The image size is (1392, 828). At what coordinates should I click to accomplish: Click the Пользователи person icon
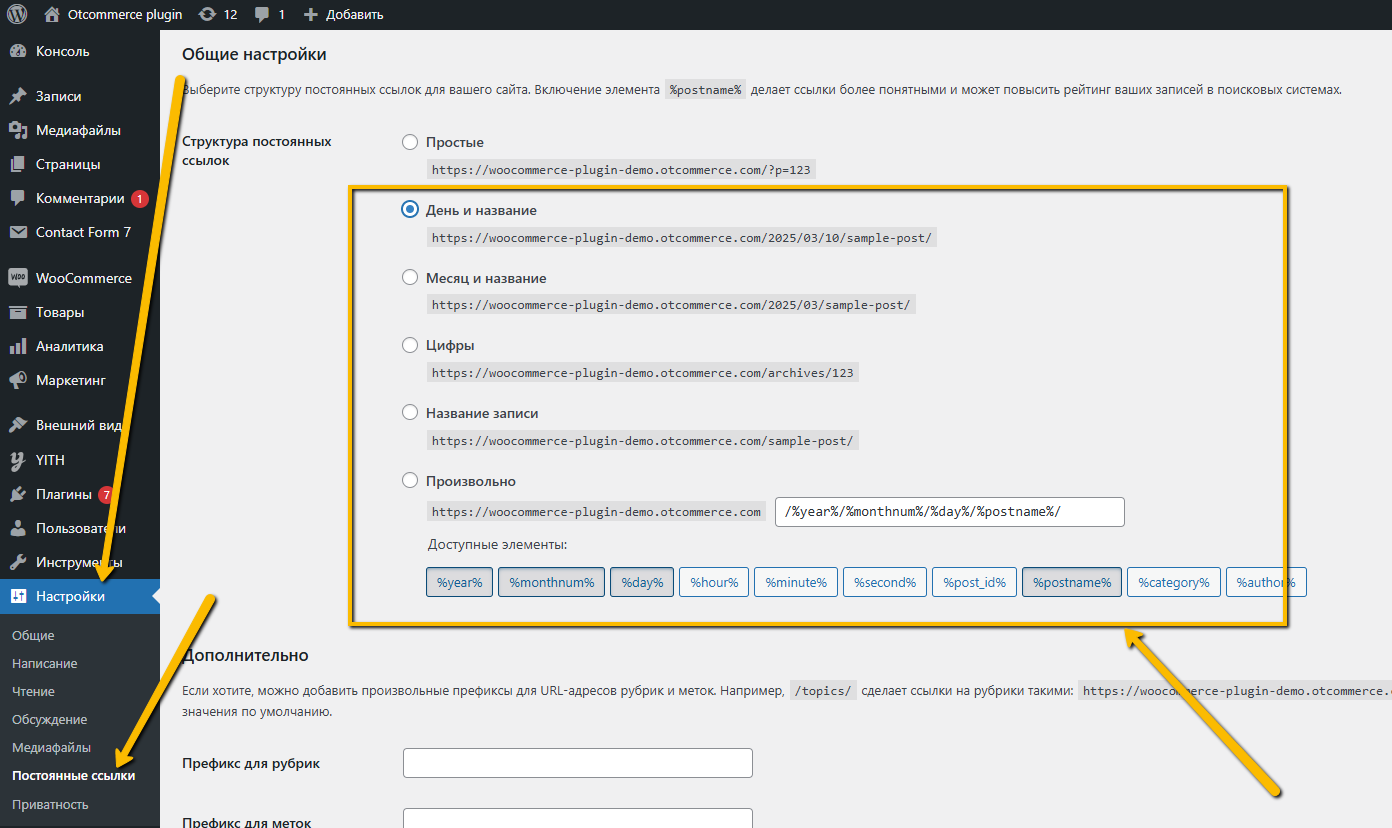click(x=18, y=528)
